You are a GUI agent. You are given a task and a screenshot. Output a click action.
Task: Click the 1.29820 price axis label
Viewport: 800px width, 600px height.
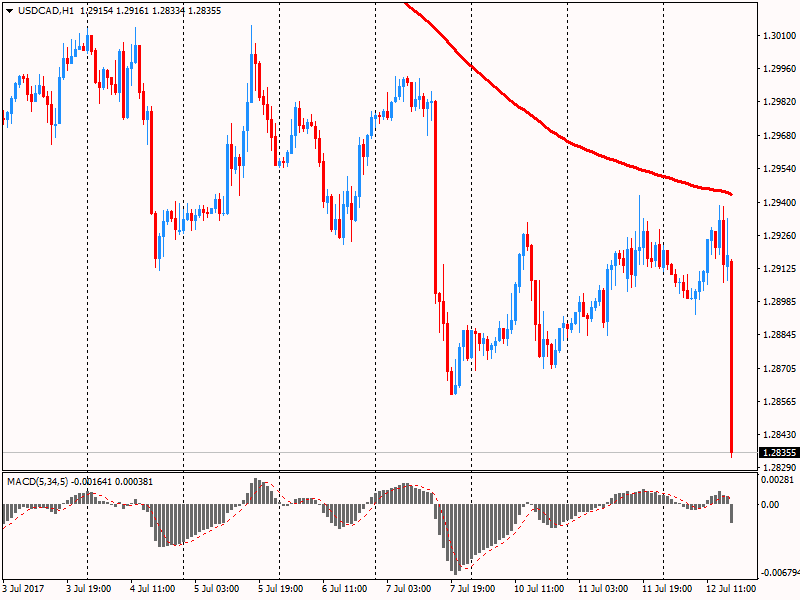(779, 102)
